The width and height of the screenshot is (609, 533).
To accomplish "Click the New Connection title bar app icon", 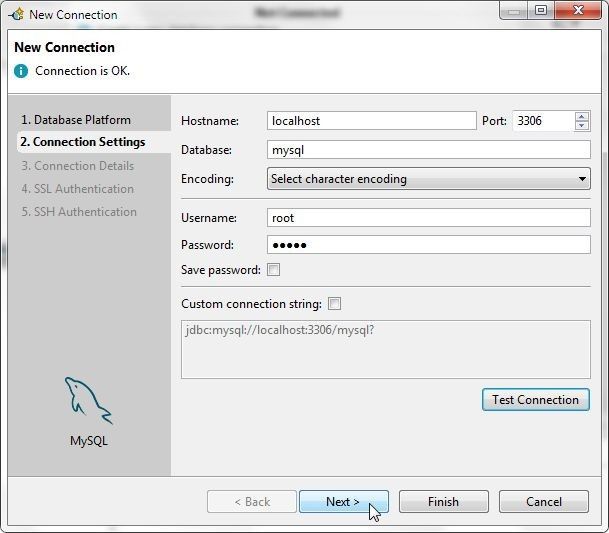I will pyautogui.click(x=17, y=15).
